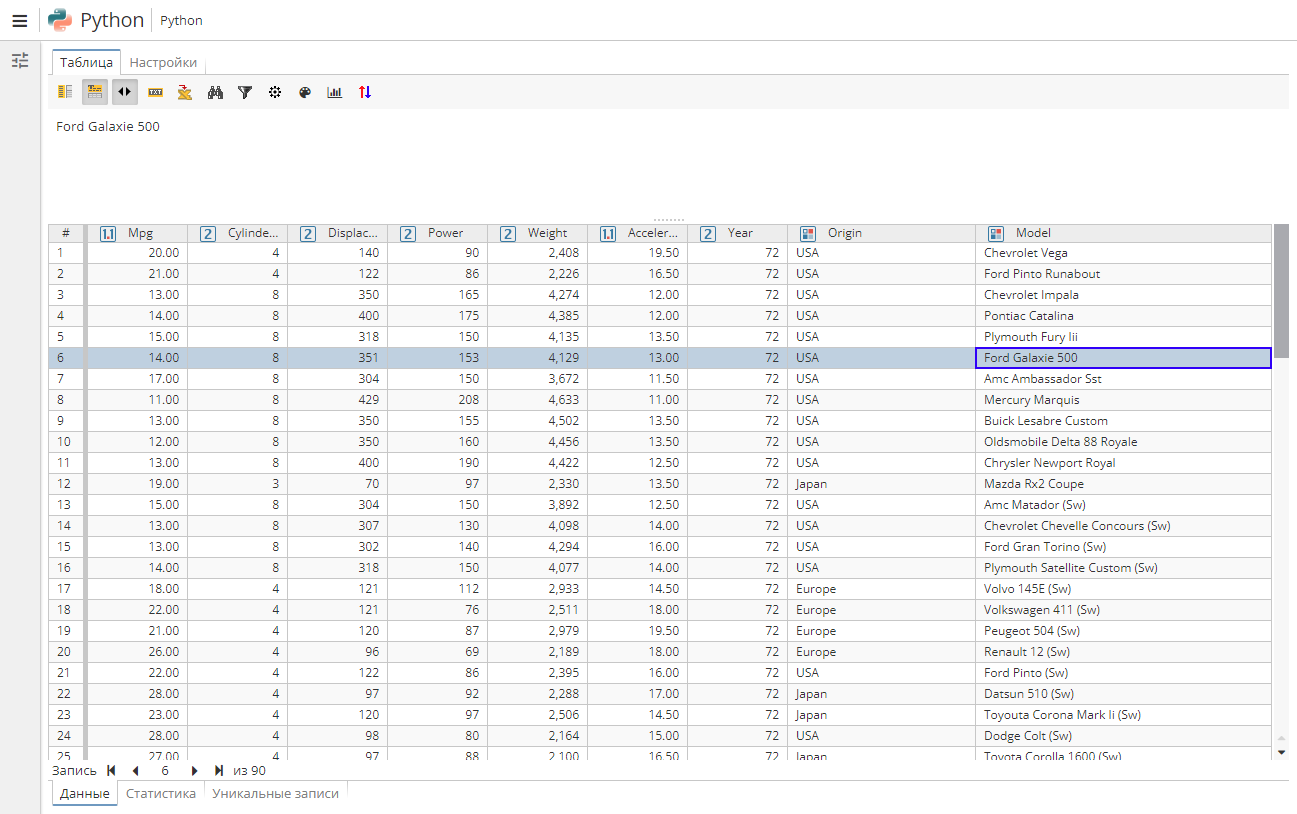Click the Renault 12 (Sw) cell
1297x814 pixels.
click(1124, 652)
